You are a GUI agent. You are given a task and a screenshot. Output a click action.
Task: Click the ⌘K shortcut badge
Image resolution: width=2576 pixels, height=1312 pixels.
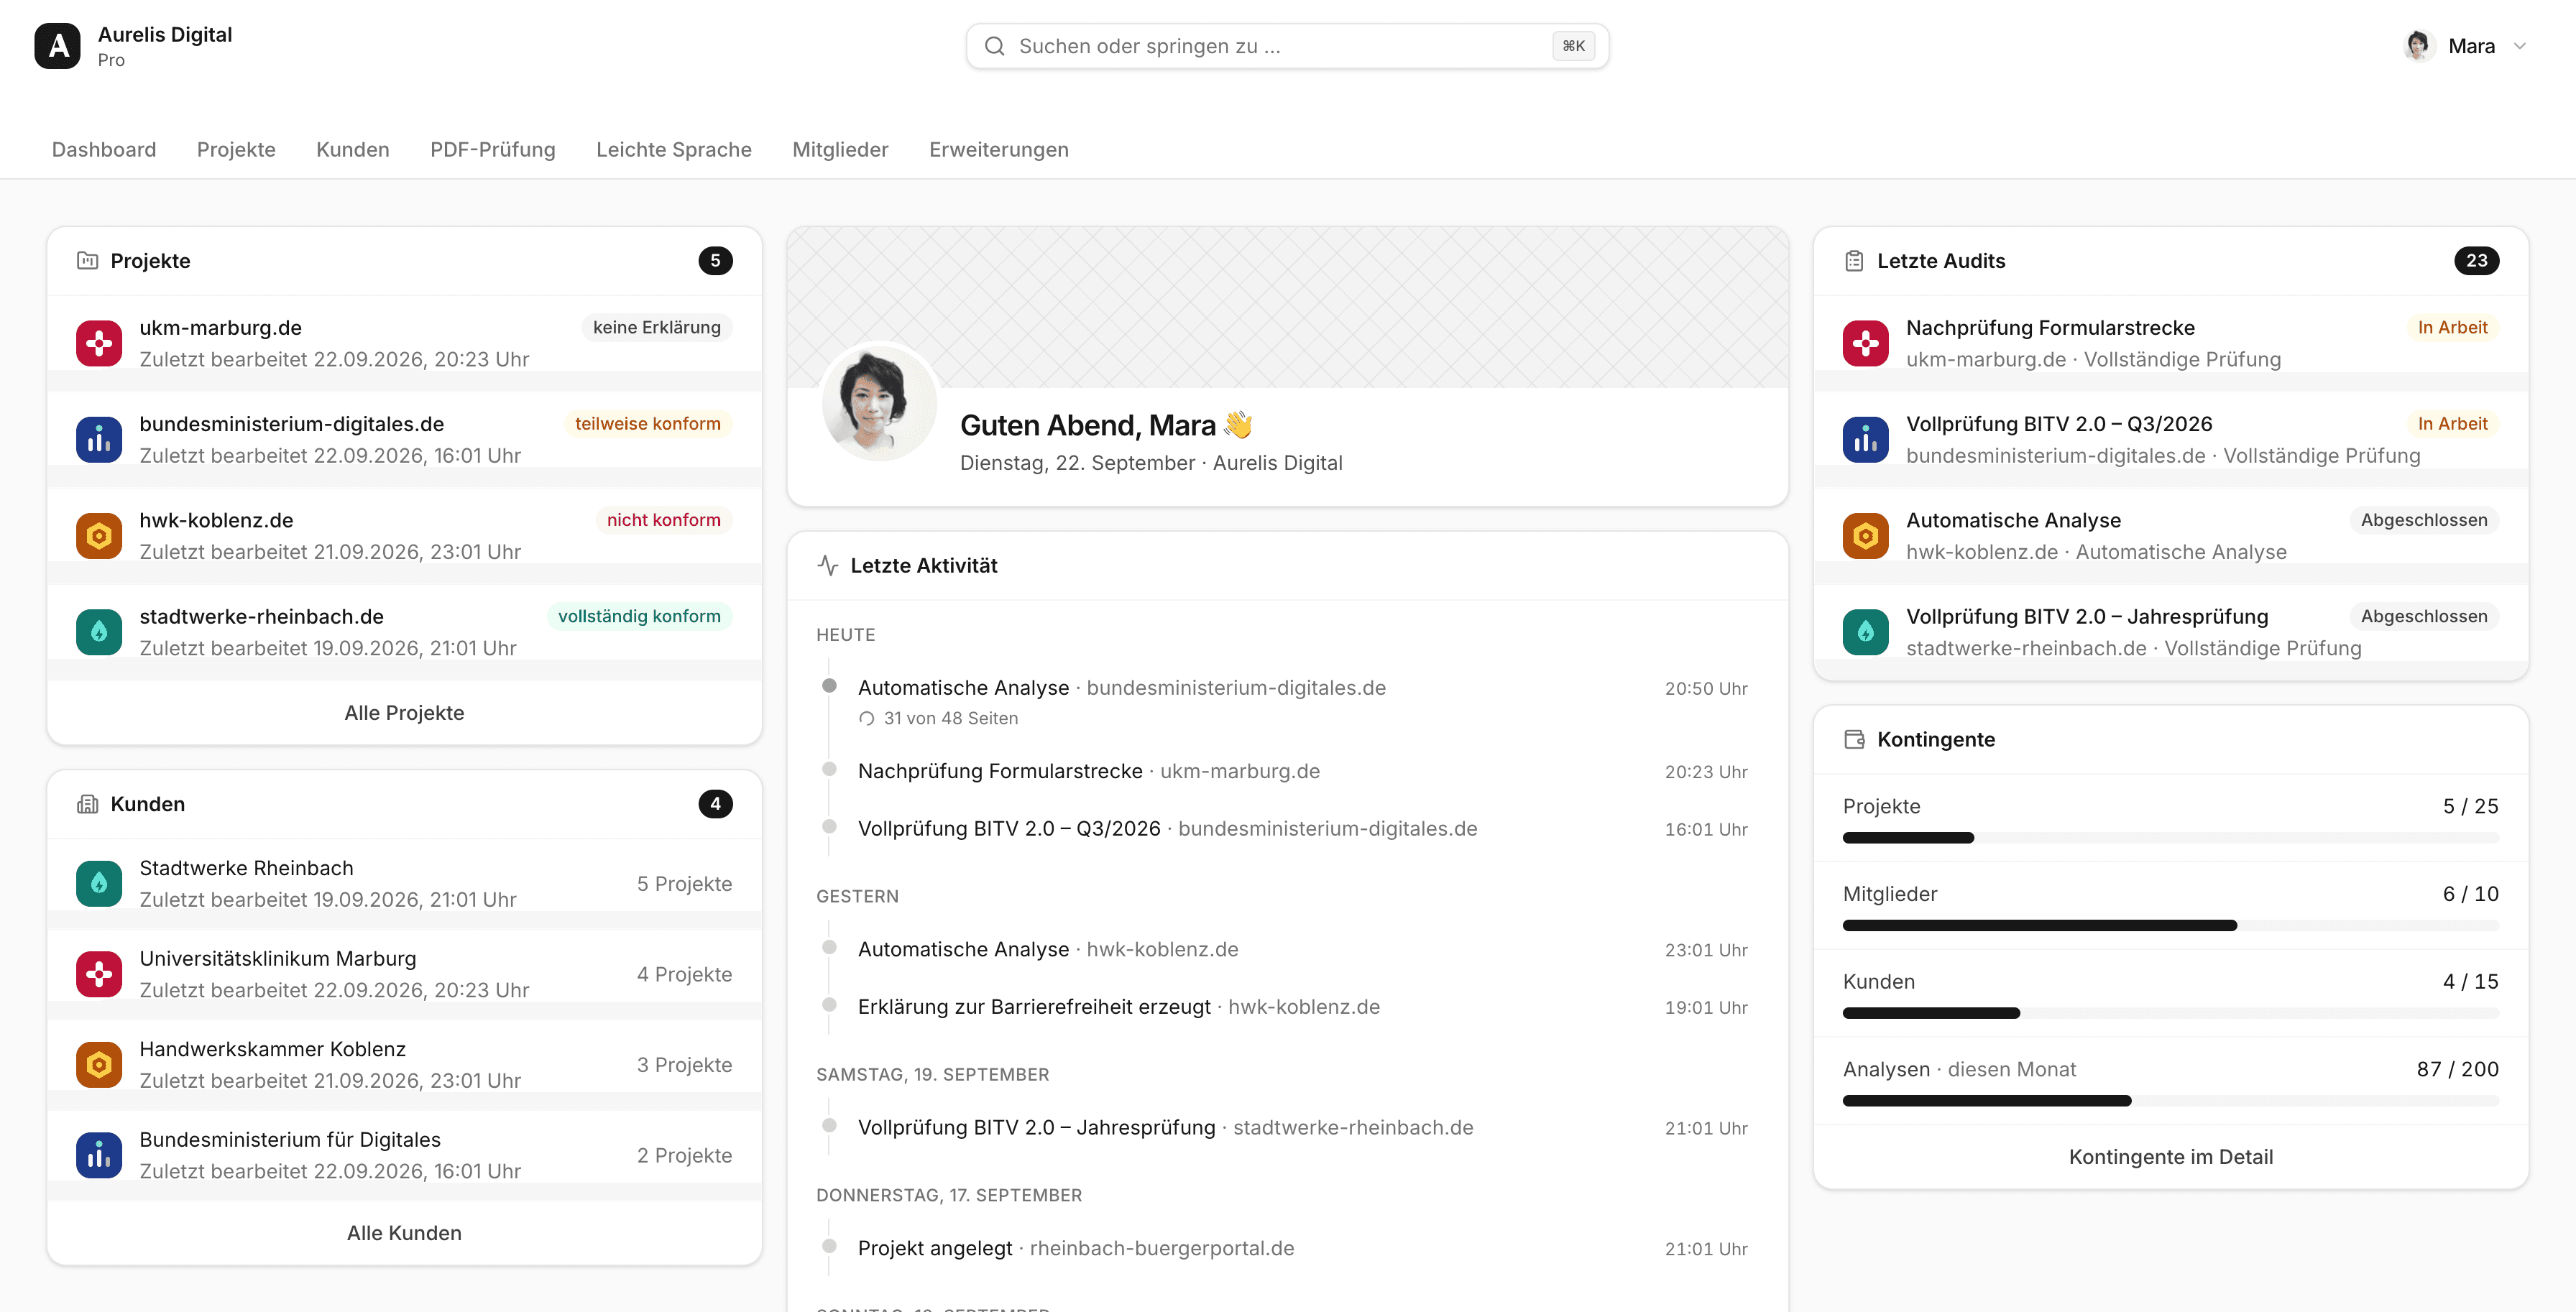[x=1573, y=46]
